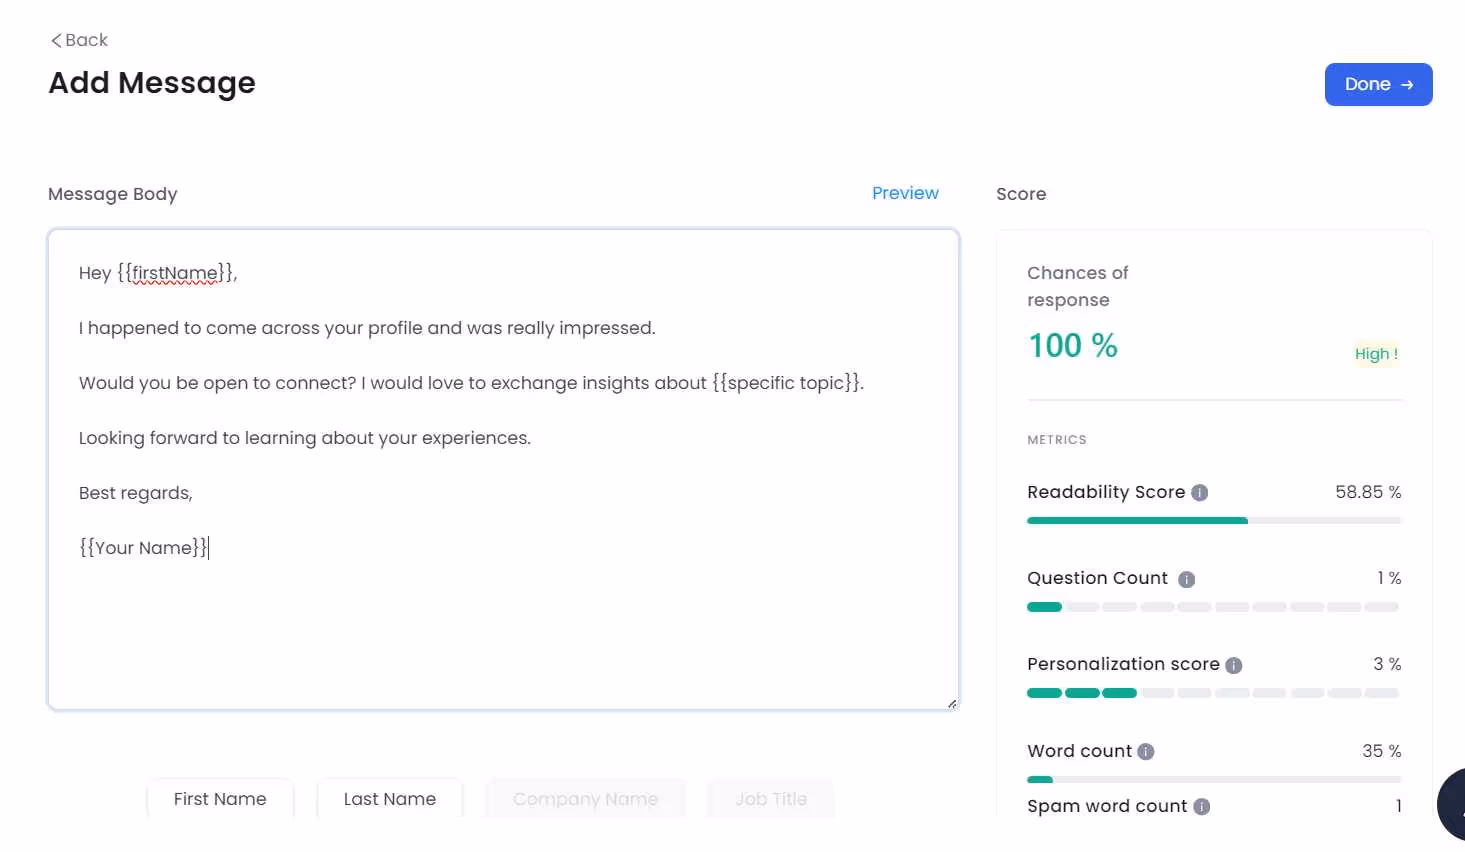Click the filled Question Count segment
Image resolution: width=1465 pixels, height=852 pixels.
(1044, 607)
